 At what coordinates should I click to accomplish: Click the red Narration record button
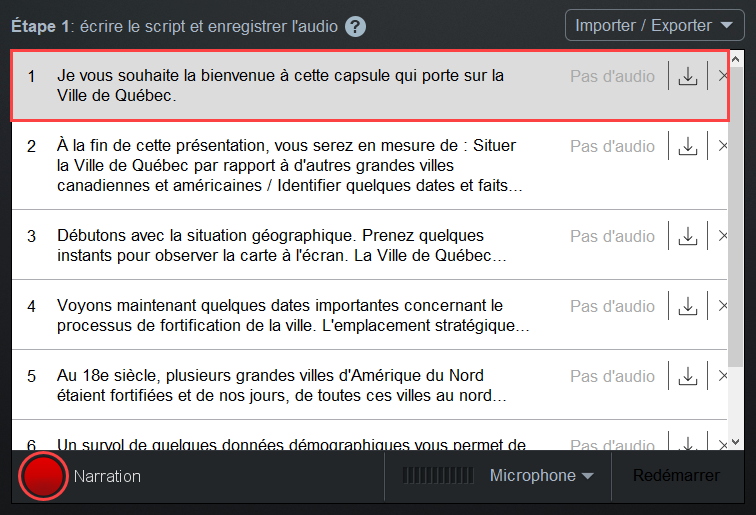tap(43, 476)
